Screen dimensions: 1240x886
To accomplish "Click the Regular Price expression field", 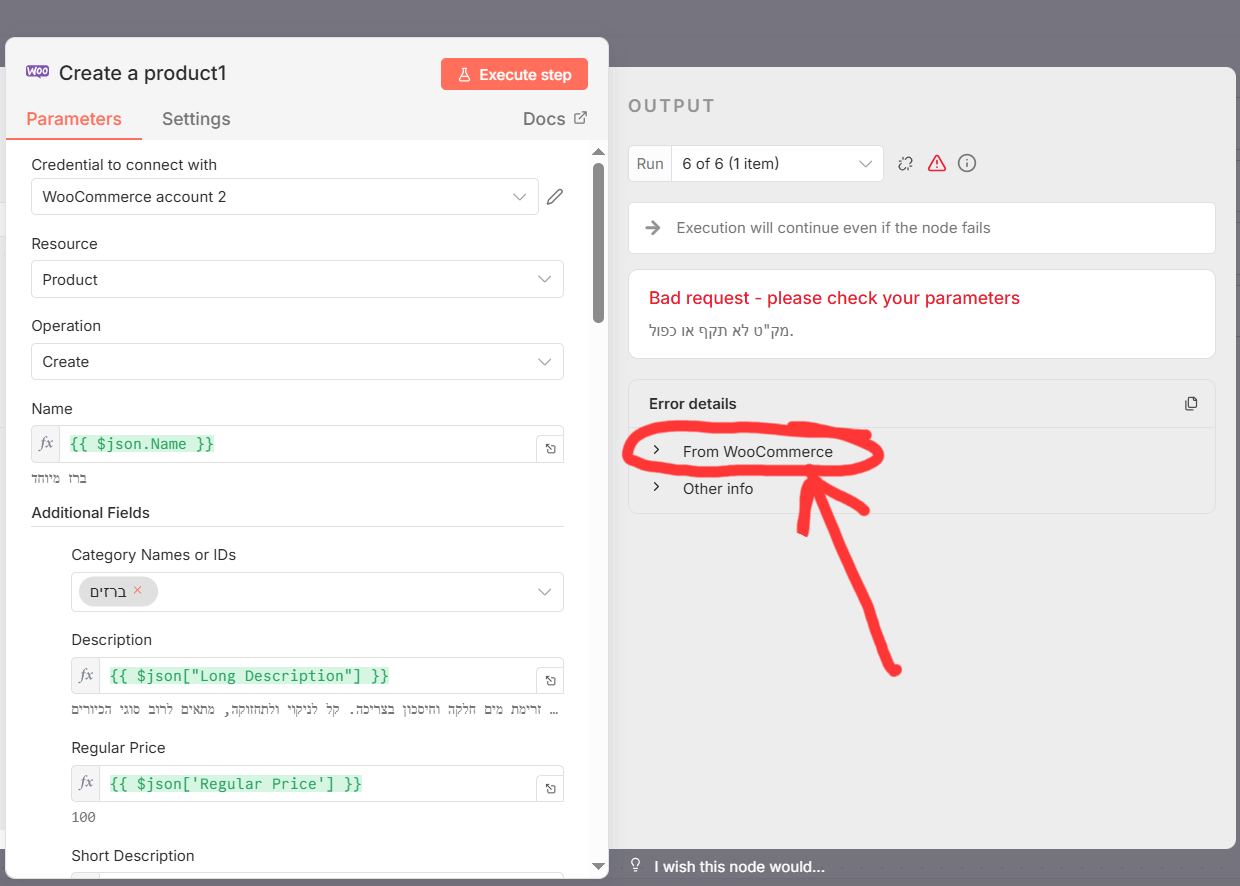I will [x=318, y=784].
